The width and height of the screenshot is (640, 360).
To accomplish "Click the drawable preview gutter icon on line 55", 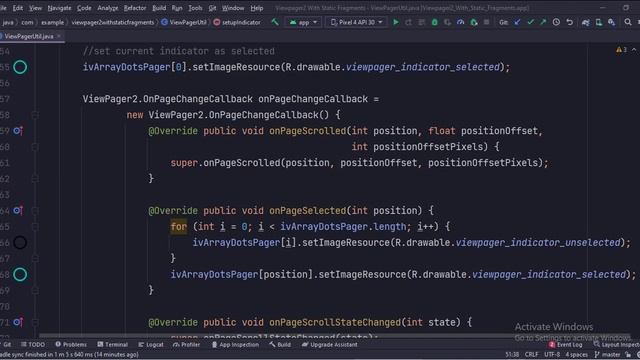I will (x=20, y=67).
